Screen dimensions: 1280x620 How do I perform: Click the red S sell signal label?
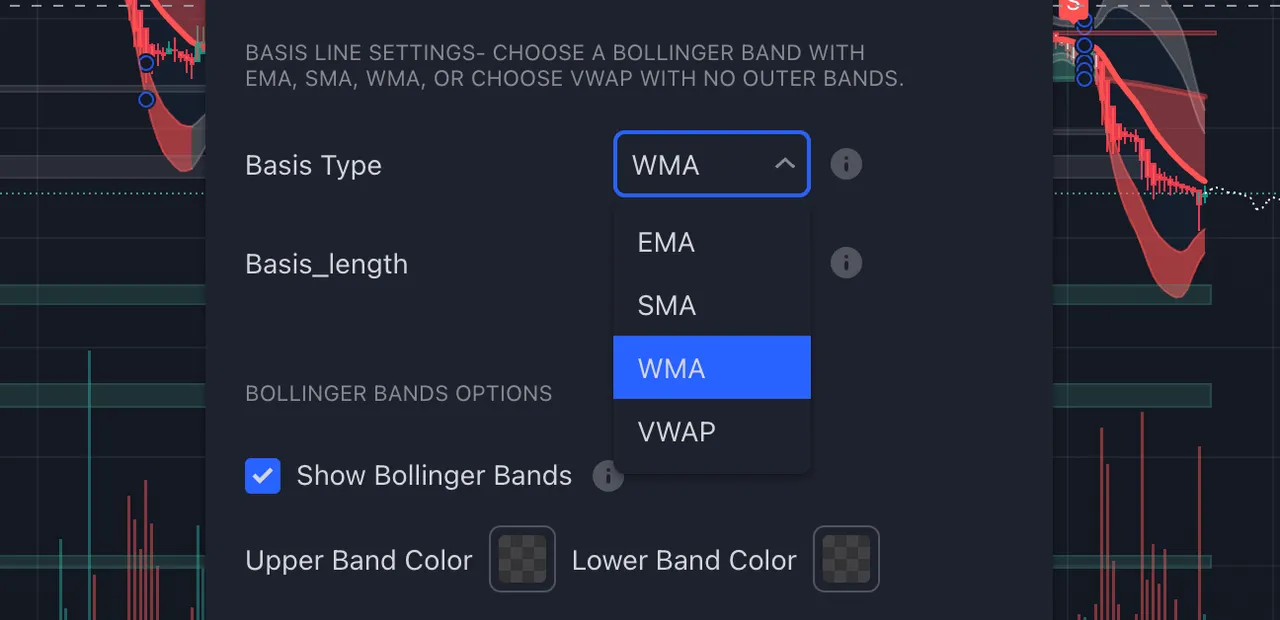1073,7
